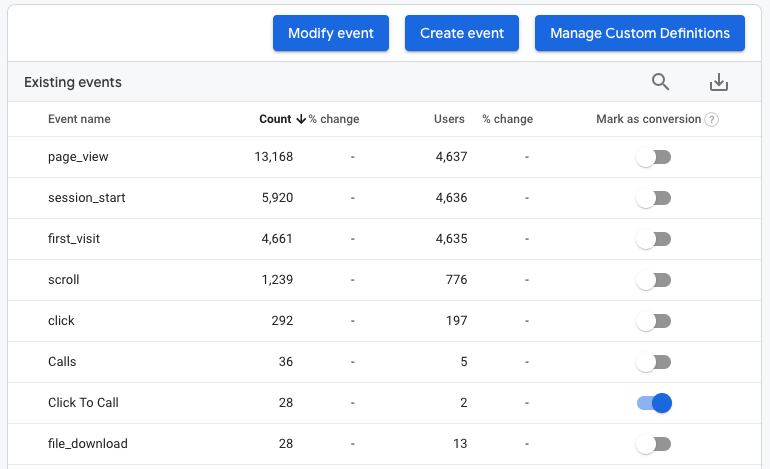Turn on conversion for scroll event

coord(654,280)
